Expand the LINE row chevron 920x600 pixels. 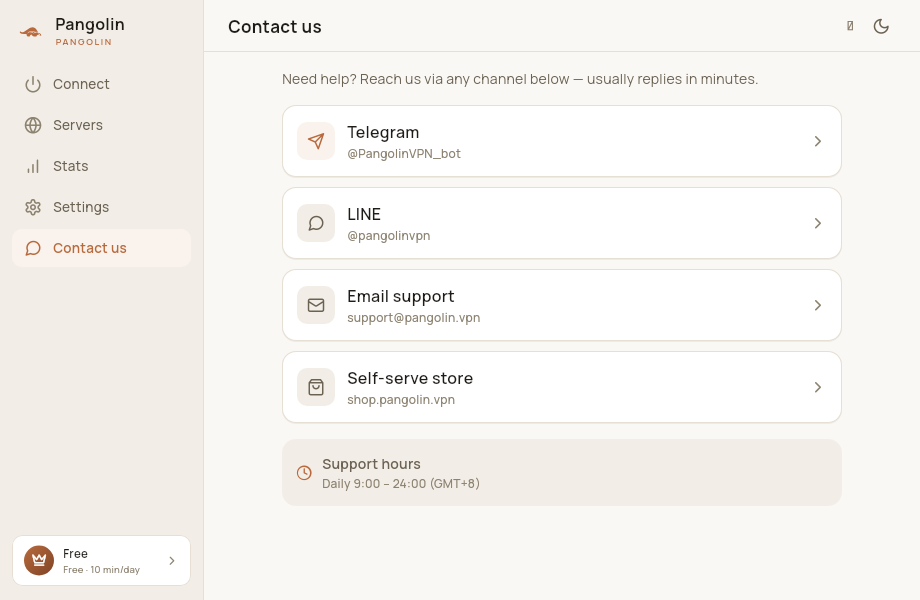point(818,223)
